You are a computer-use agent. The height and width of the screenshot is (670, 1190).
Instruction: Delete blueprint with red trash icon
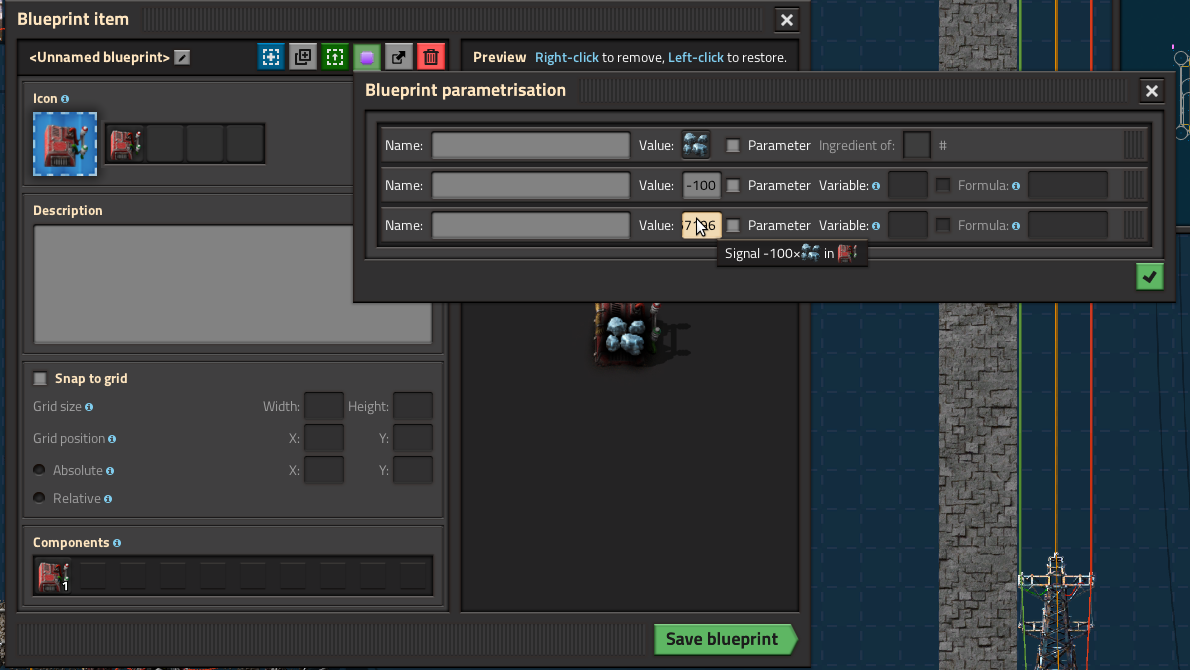point(431,57)
